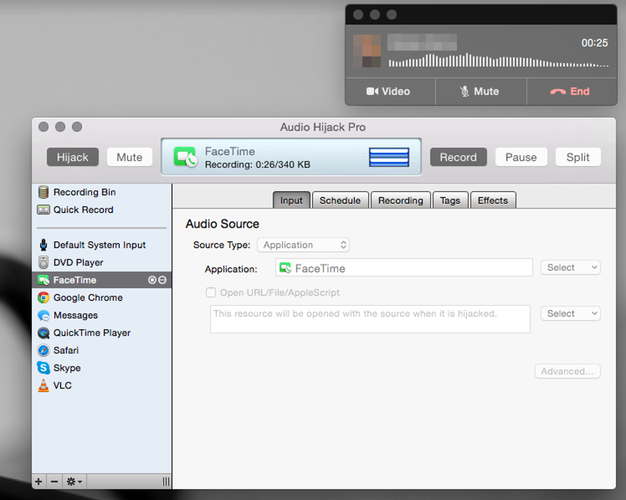626x500 pixels.
Task: Toggle Mute in Audio Hijack toolbar
Action: (x=129, y=157)
